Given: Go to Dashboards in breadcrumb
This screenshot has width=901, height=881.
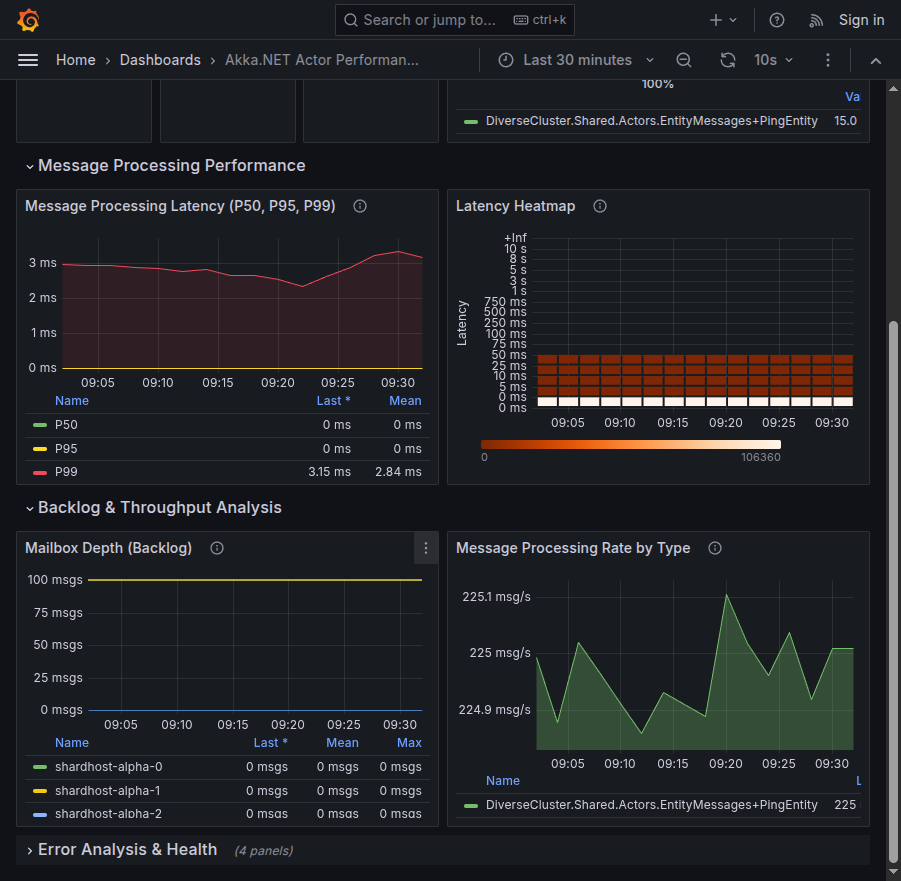Looking at the screenshot, I should [160, 60].
